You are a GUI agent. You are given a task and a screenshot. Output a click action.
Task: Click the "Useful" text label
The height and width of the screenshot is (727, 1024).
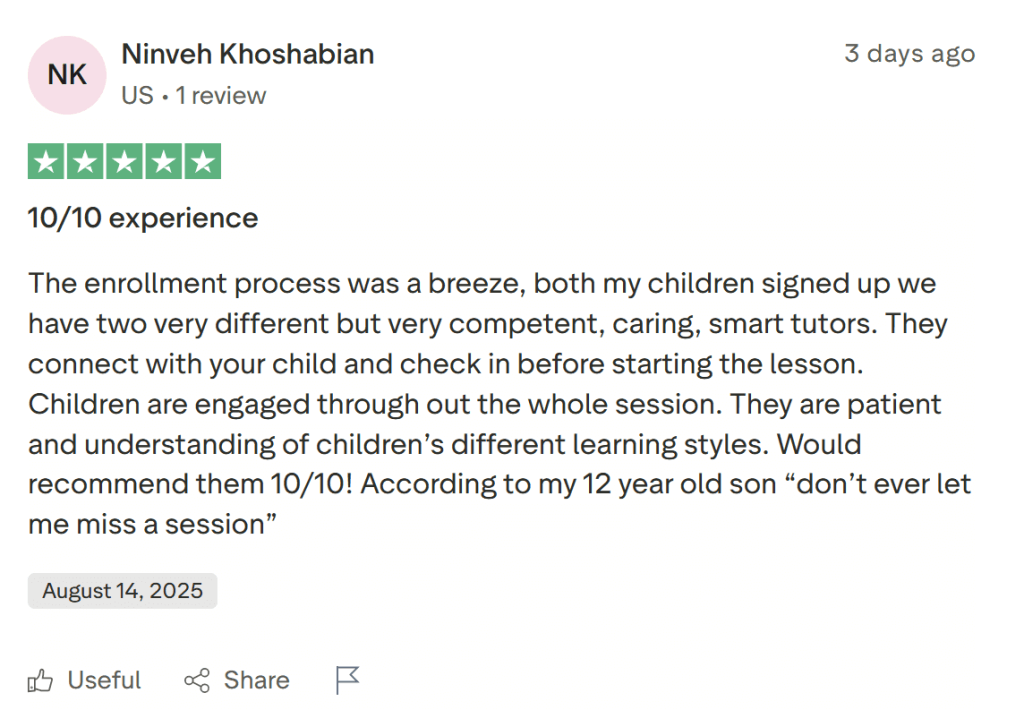(x=104, y=681)
